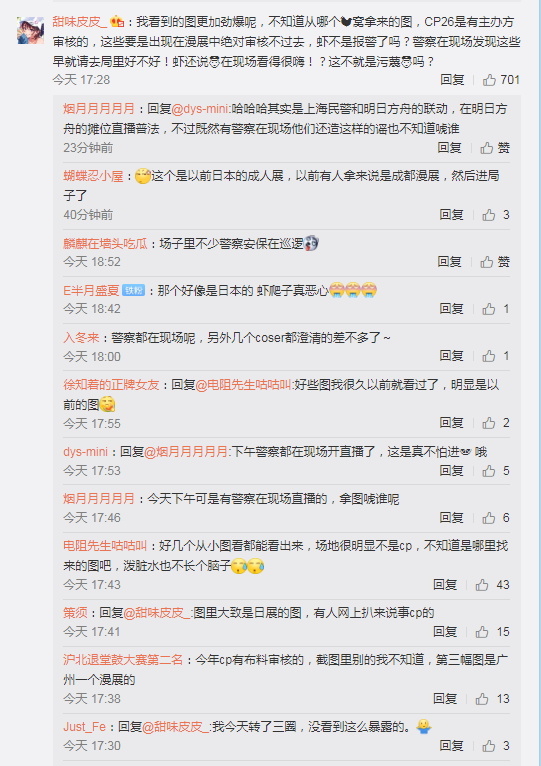Like 蝴蝶忍小屋's comment with 3 likes
Image resolution: width=541 pixels, height=766 pixels.
click(496, 214)
